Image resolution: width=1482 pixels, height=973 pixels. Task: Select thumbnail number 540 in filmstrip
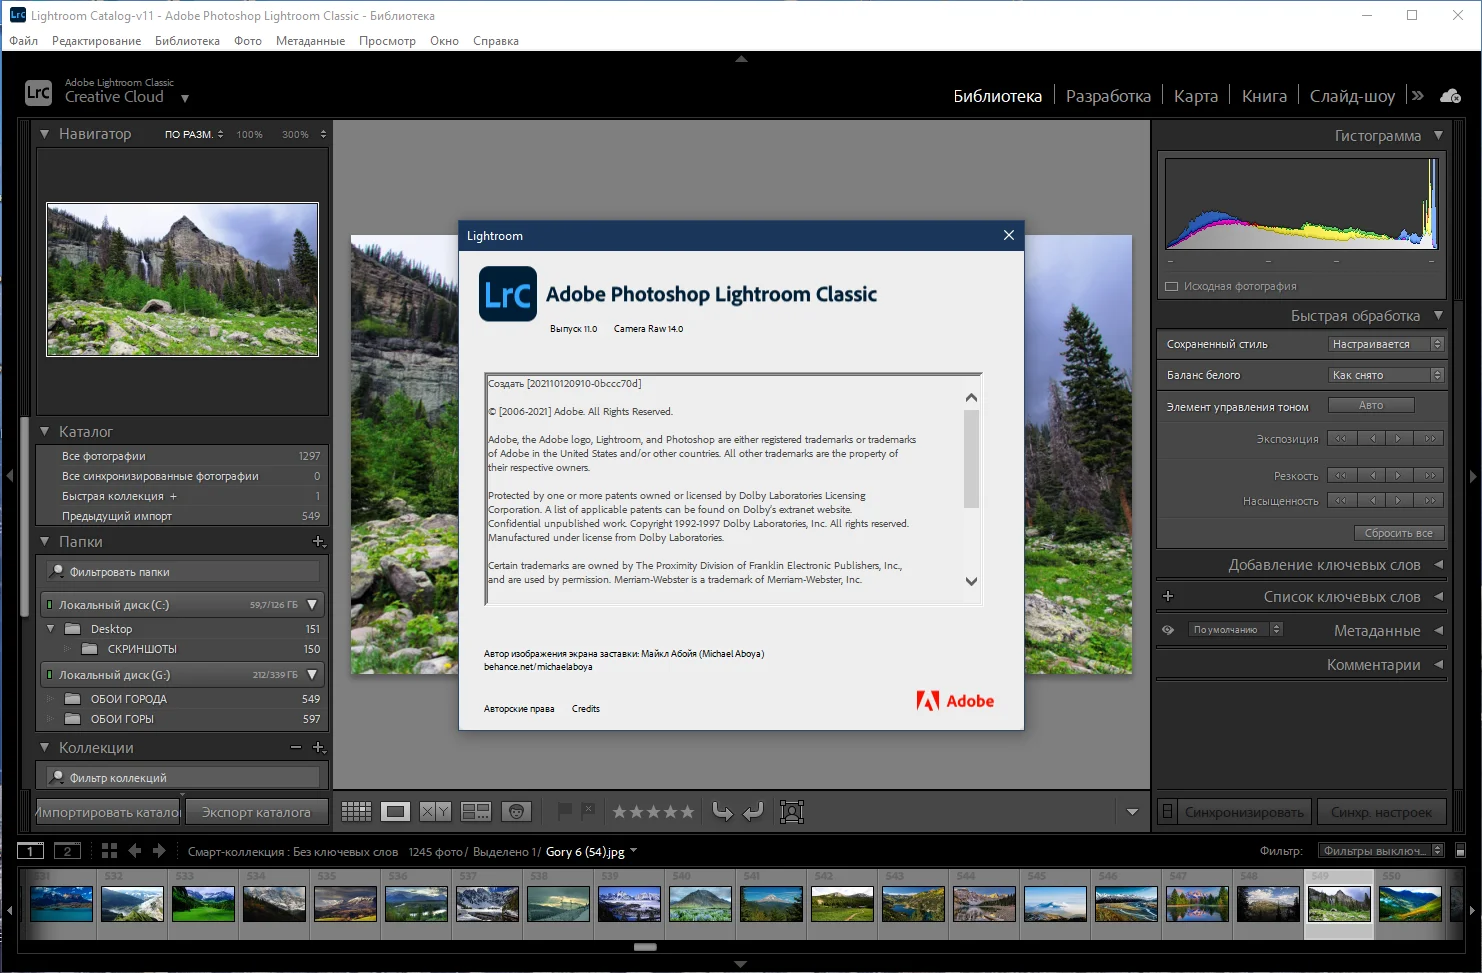[700, 904]
